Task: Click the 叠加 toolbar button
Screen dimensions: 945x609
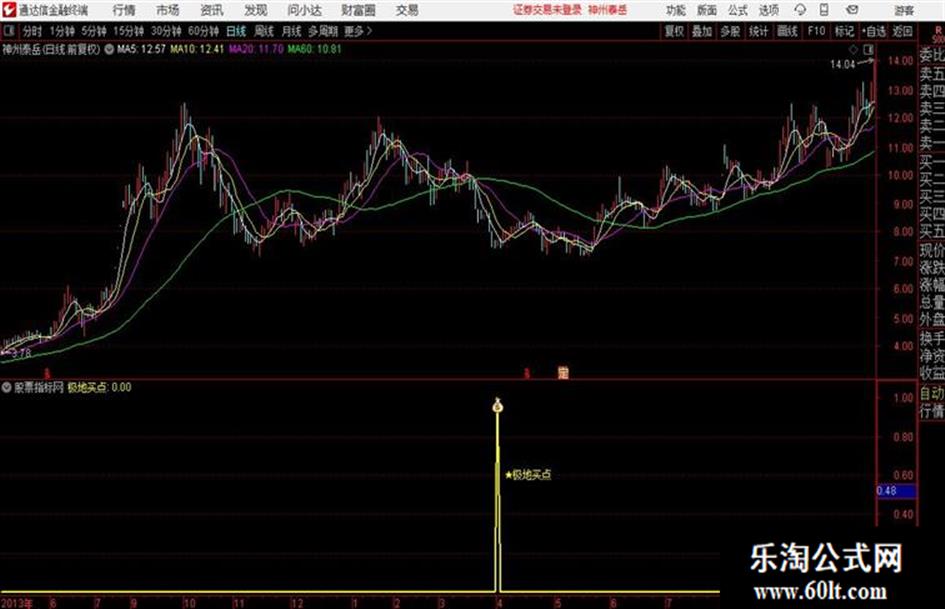Action: pyautogui.click(x=702, y=31)
